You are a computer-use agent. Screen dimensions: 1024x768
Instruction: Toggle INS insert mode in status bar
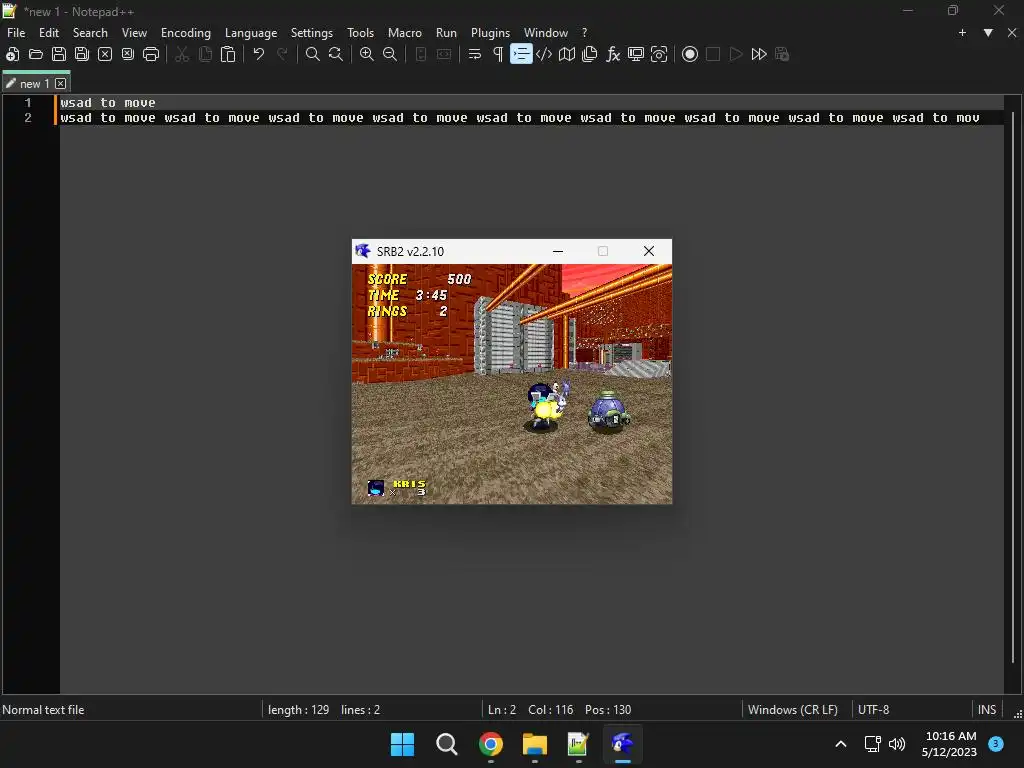click(987, 710)
